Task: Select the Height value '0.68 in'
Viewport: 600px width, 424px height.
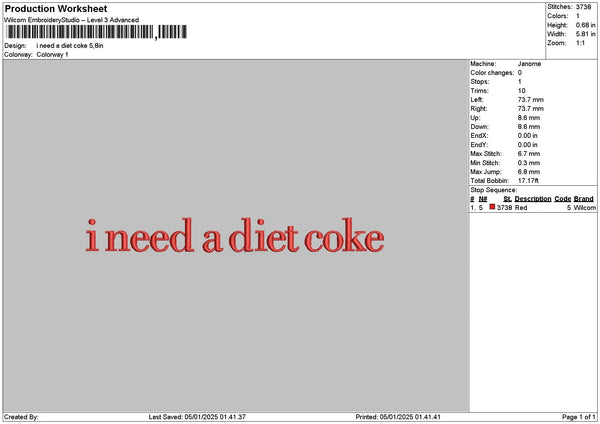Action: [x=585, y=25]
